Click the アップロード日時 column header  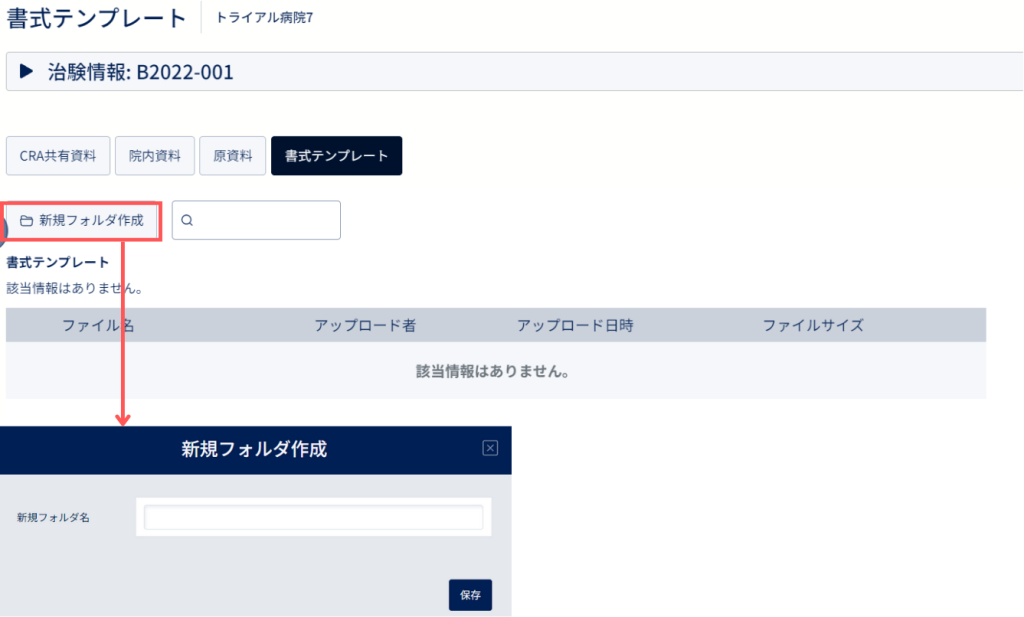coord(575,325)
